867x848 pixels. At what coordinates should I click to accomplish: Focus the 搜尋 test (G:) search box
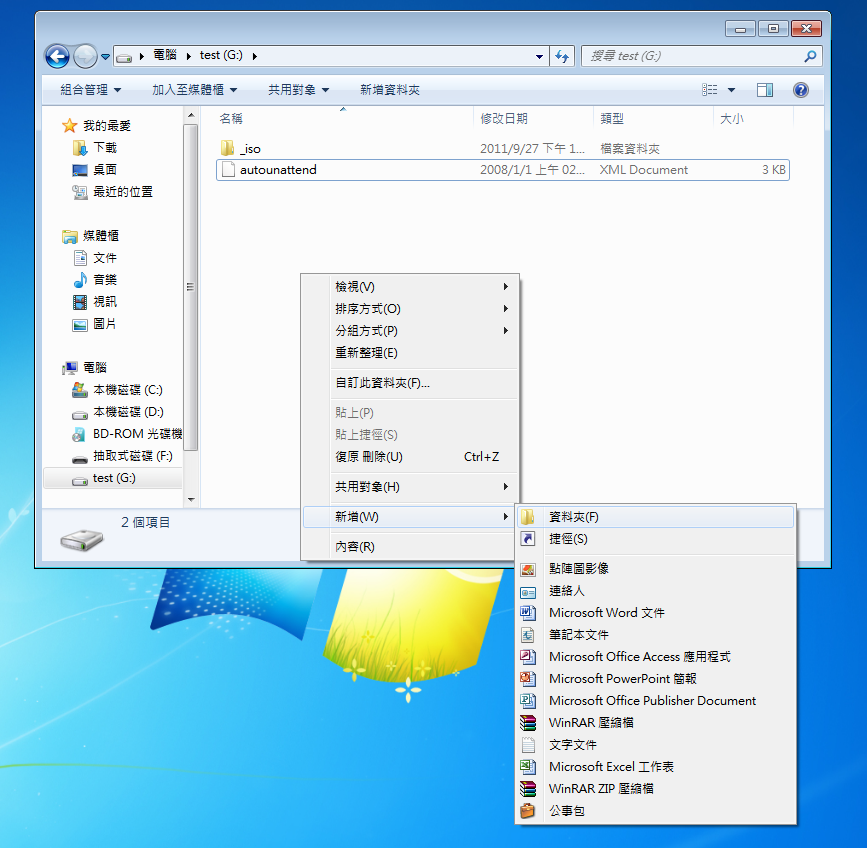701,56
